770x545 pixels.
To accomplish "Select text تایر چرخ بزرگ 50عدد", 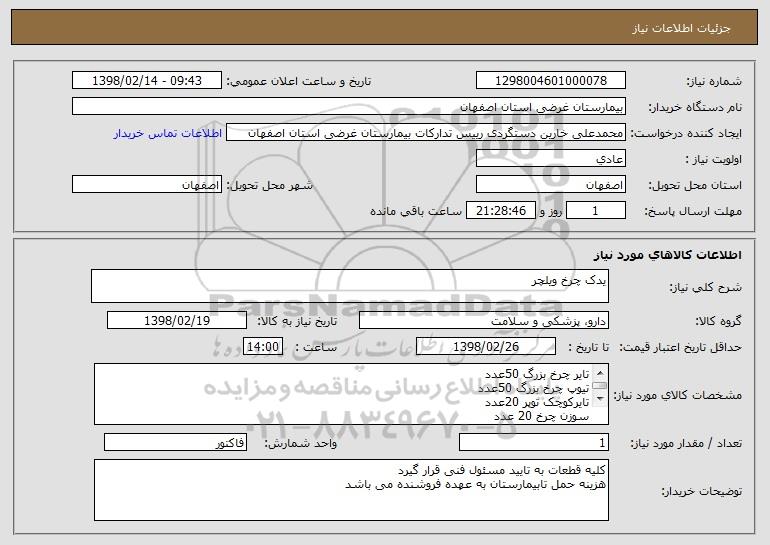I will coord(537,375).
